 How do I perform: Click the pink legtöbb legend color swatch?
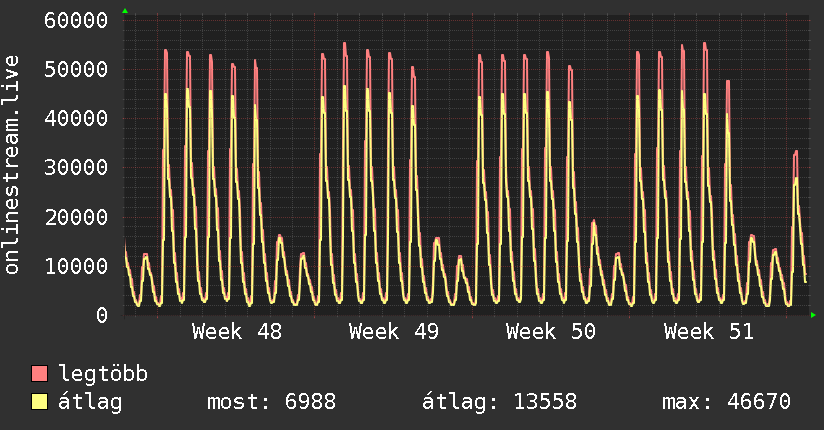click(39, 373)
